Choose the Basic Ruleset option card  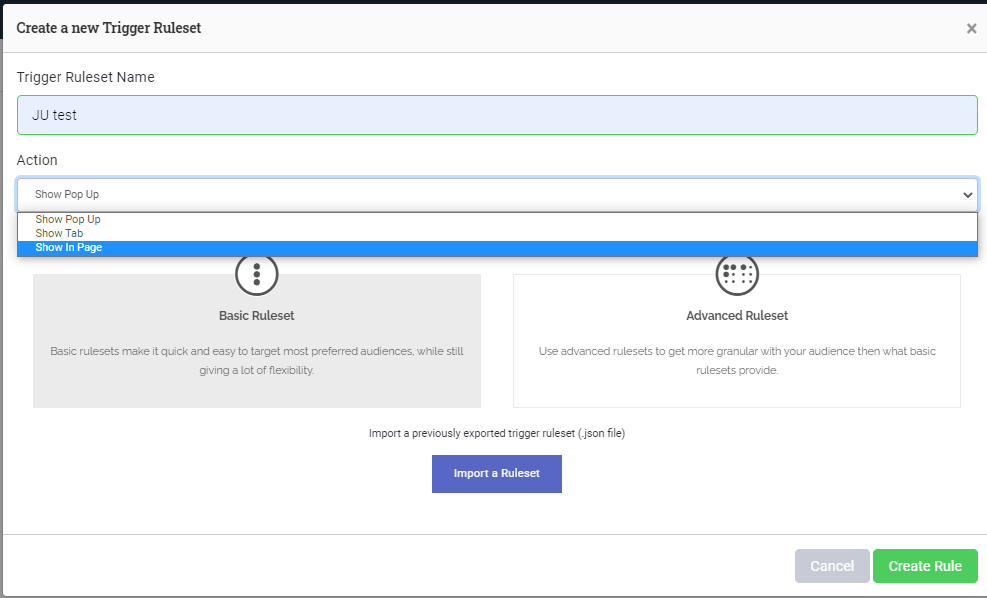[256, 340]
